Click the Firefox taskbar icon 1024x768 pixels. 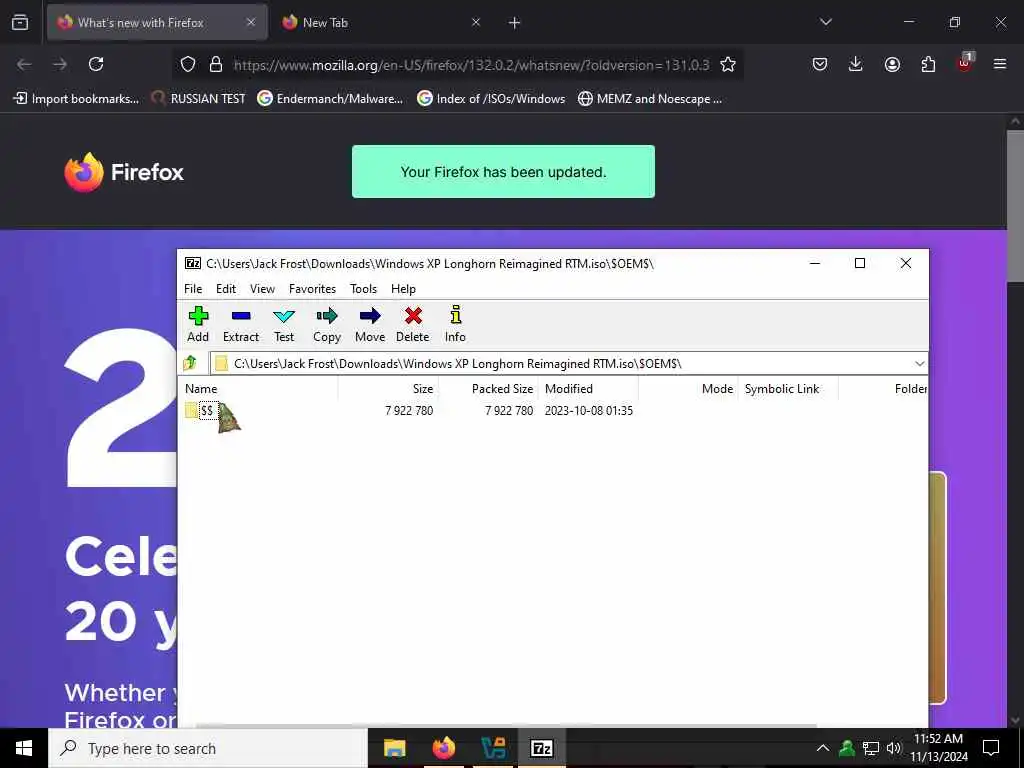(443, 748)
